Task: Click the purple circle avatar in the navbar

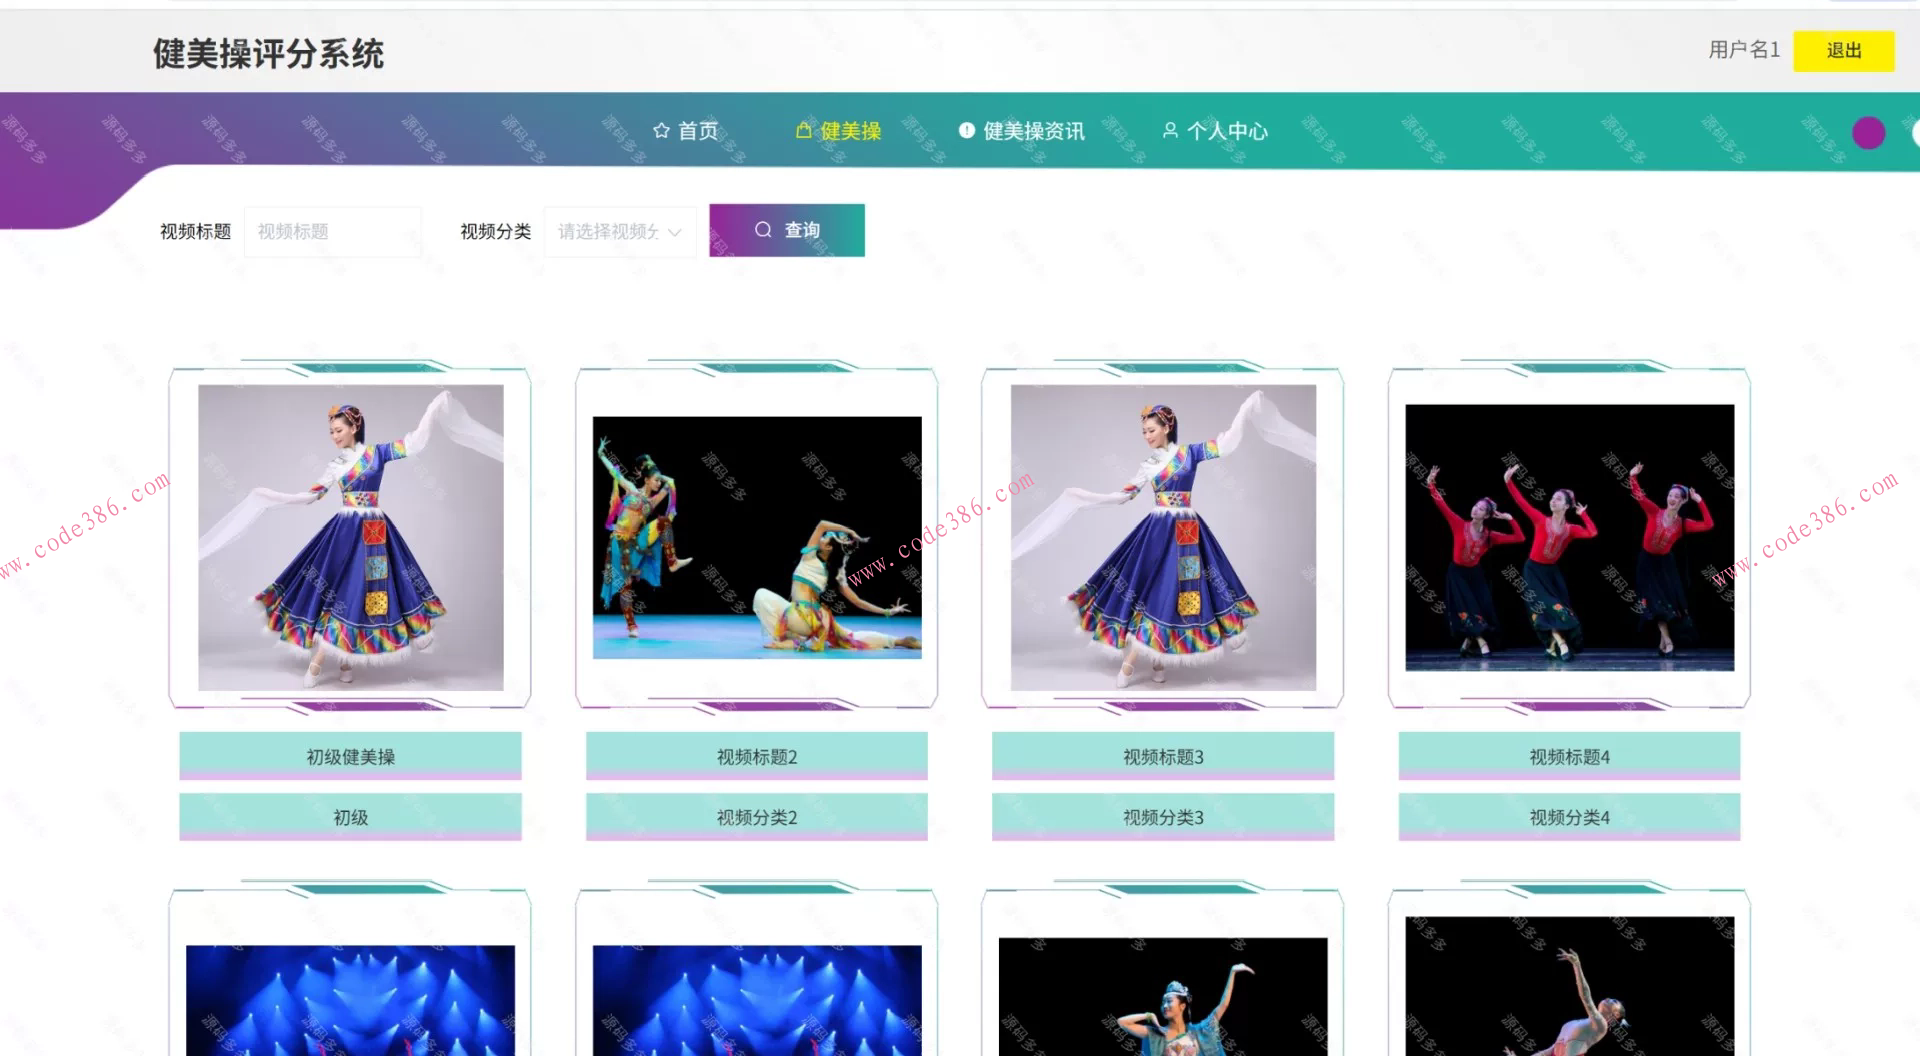Action: coord(1868,131)
